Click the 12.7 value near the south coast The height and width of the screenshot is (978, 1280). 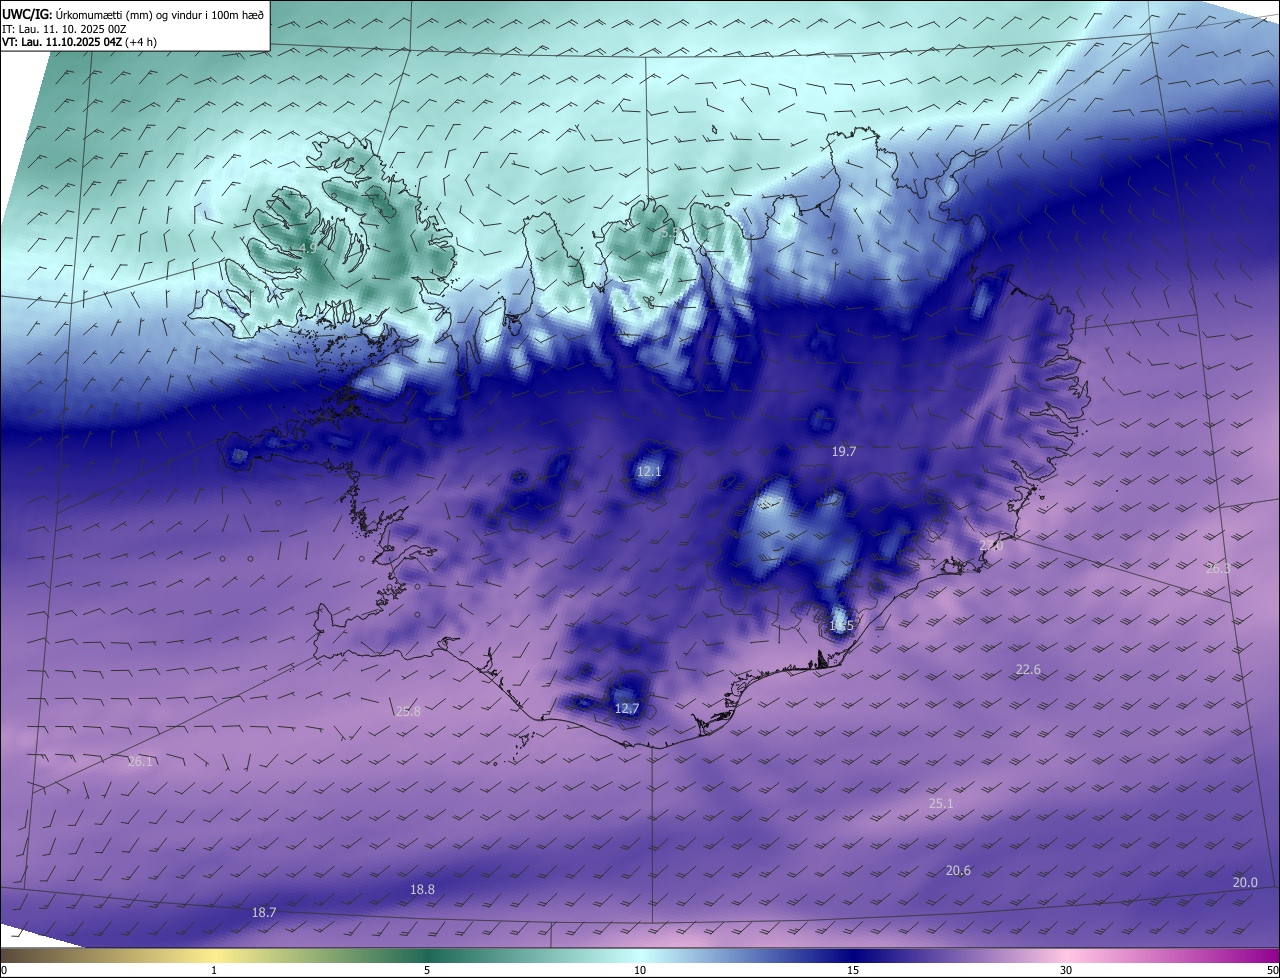pos(626,708)
